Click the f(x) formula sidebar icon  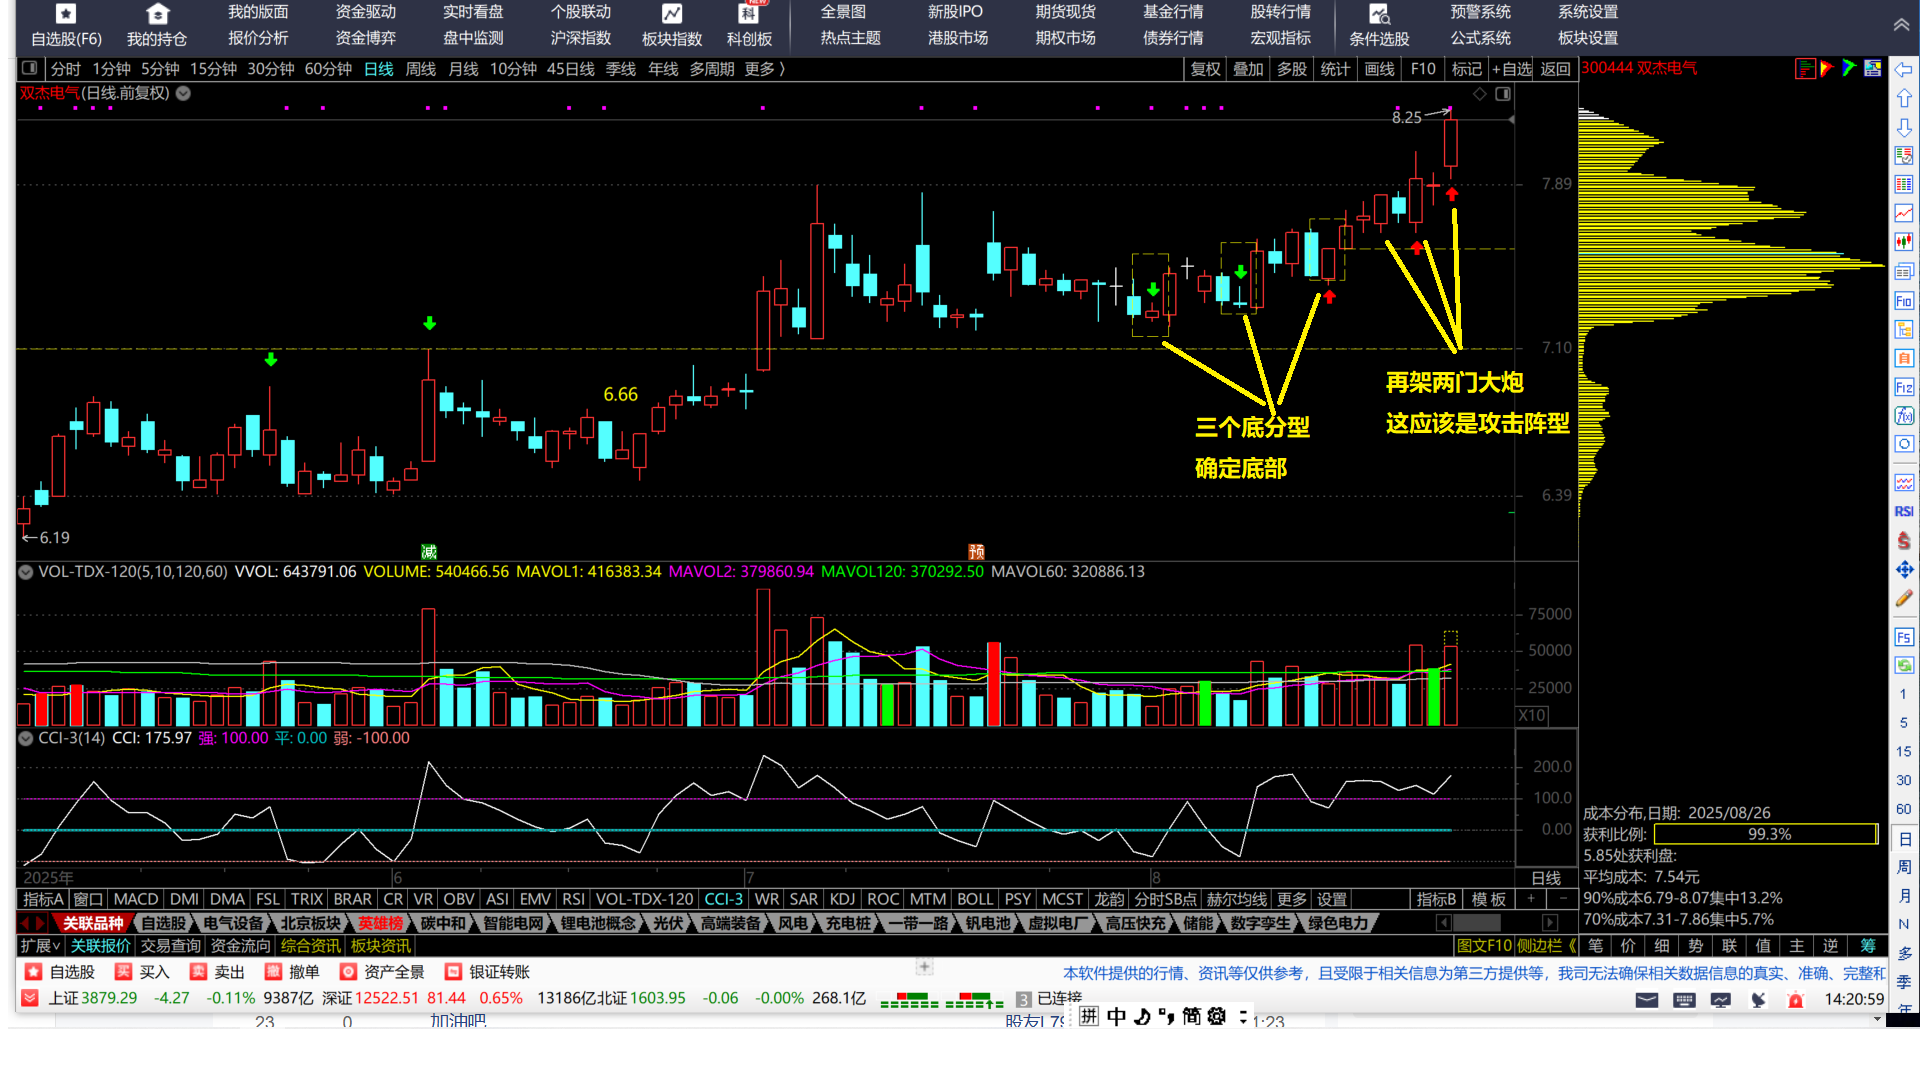pyautogui.click(x=1903, y=415)
